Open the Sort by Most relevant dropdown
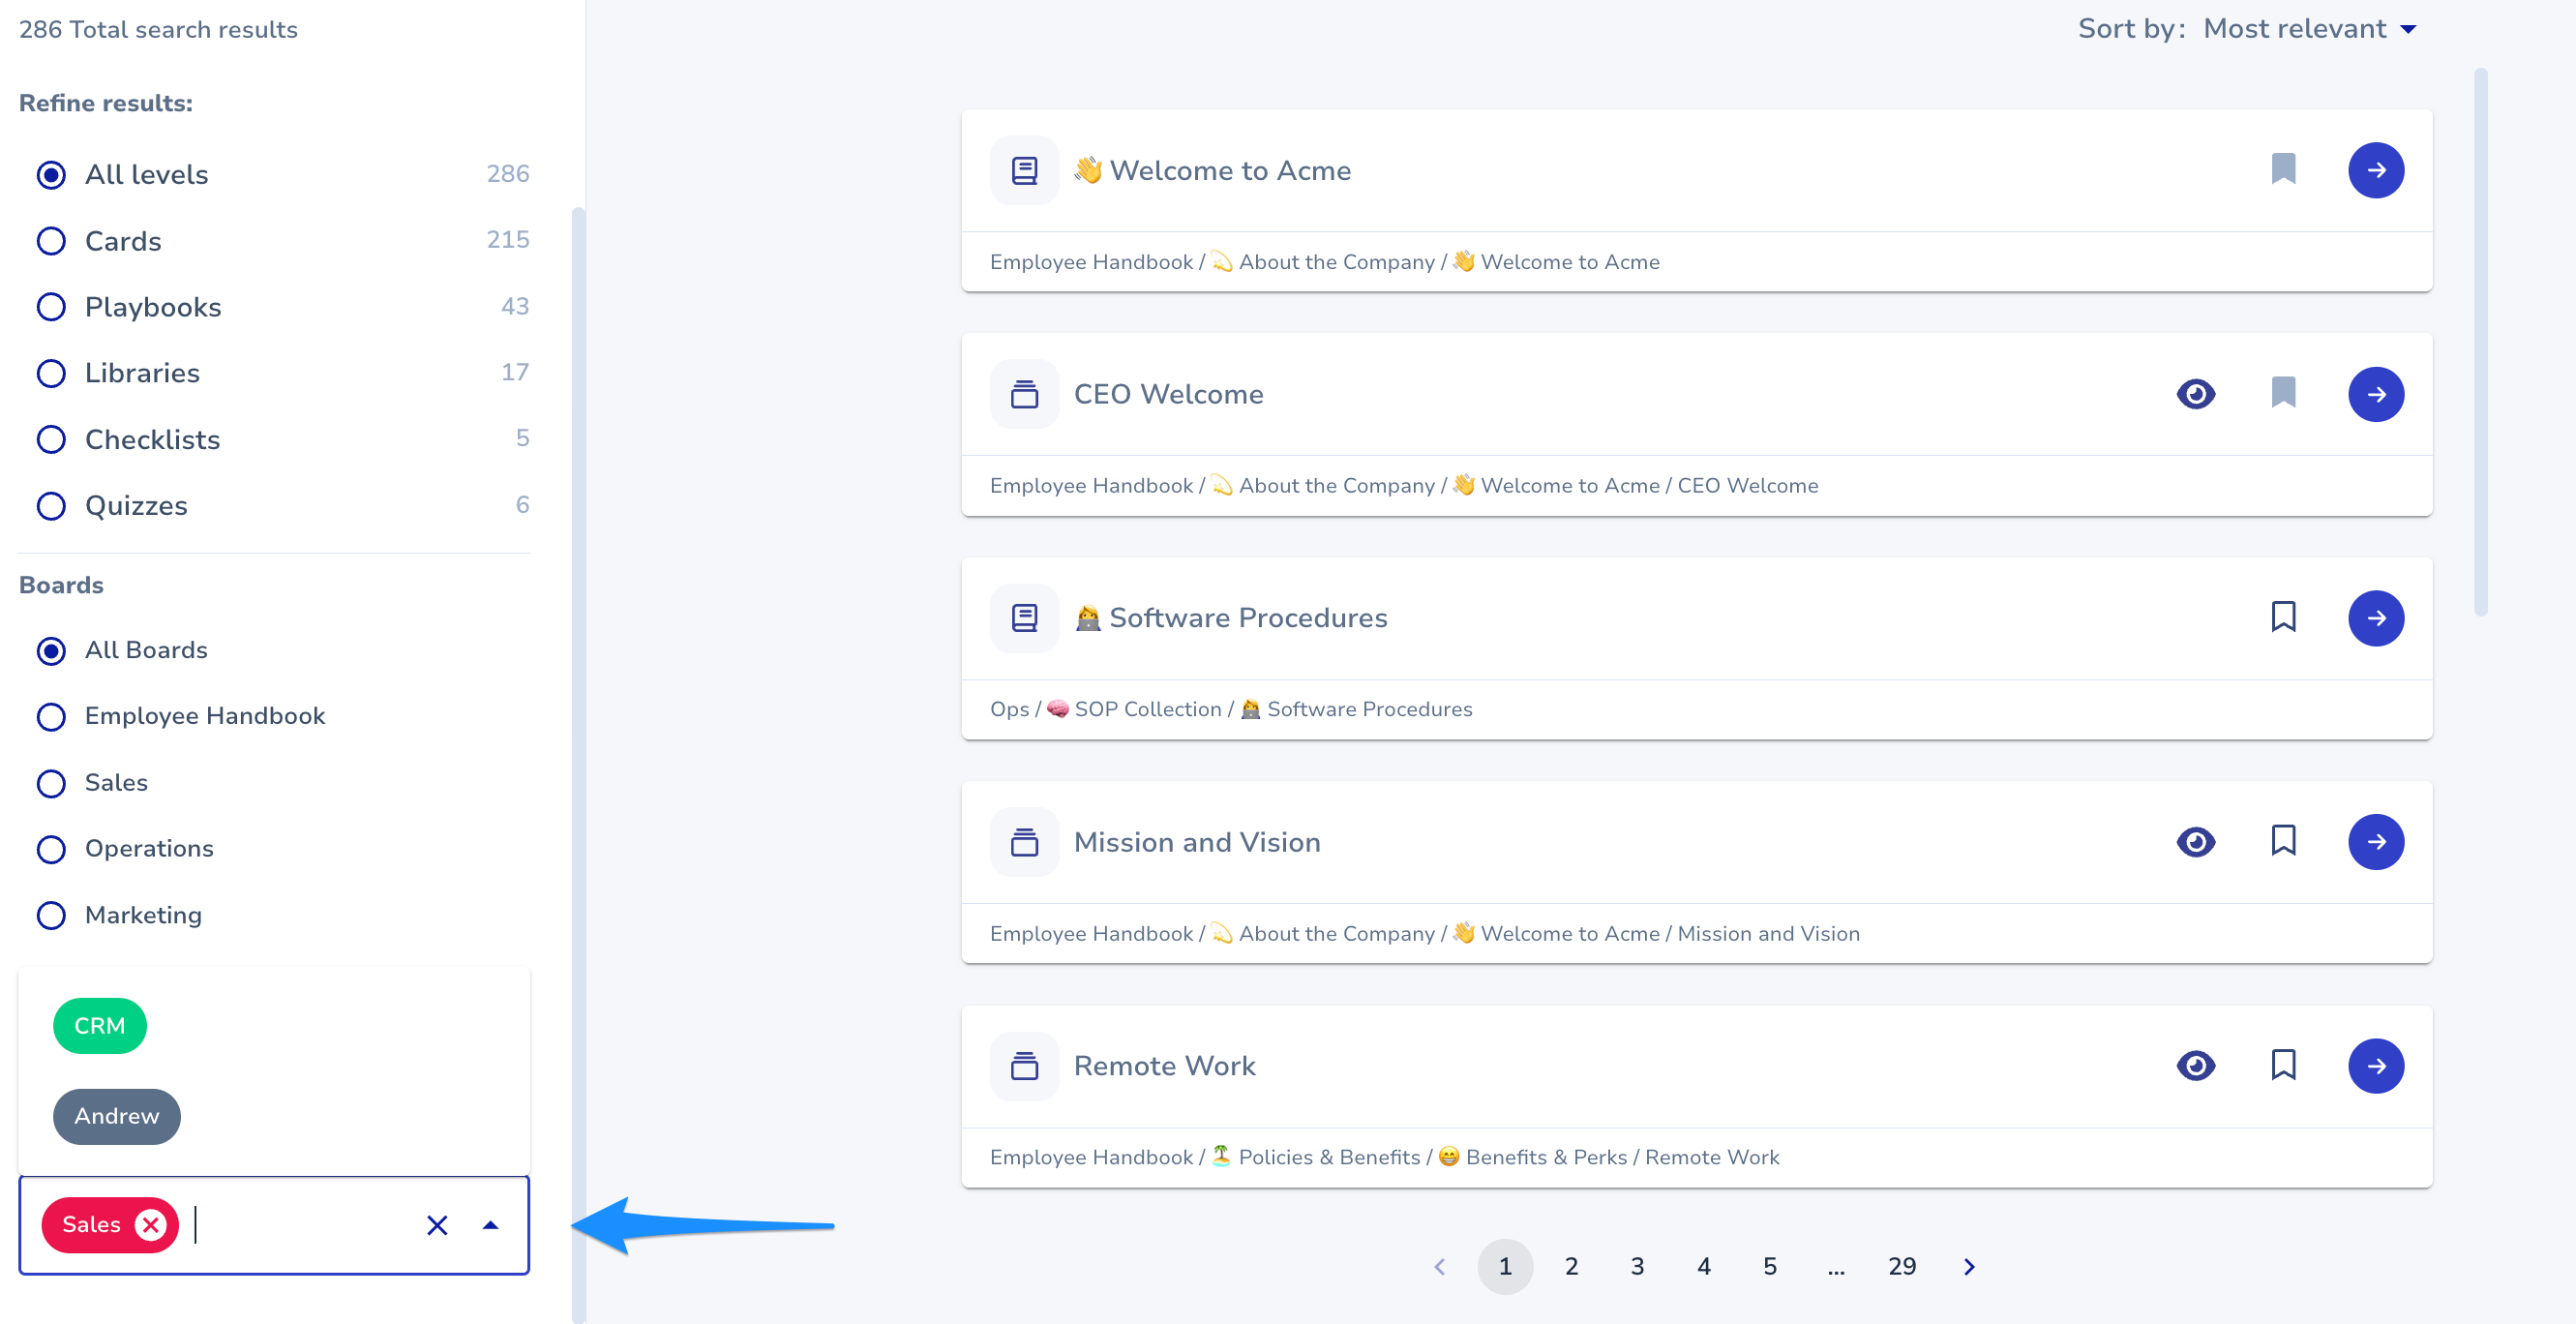The height and width of the screenshot is (1324, 2576). coord(2308,29)
